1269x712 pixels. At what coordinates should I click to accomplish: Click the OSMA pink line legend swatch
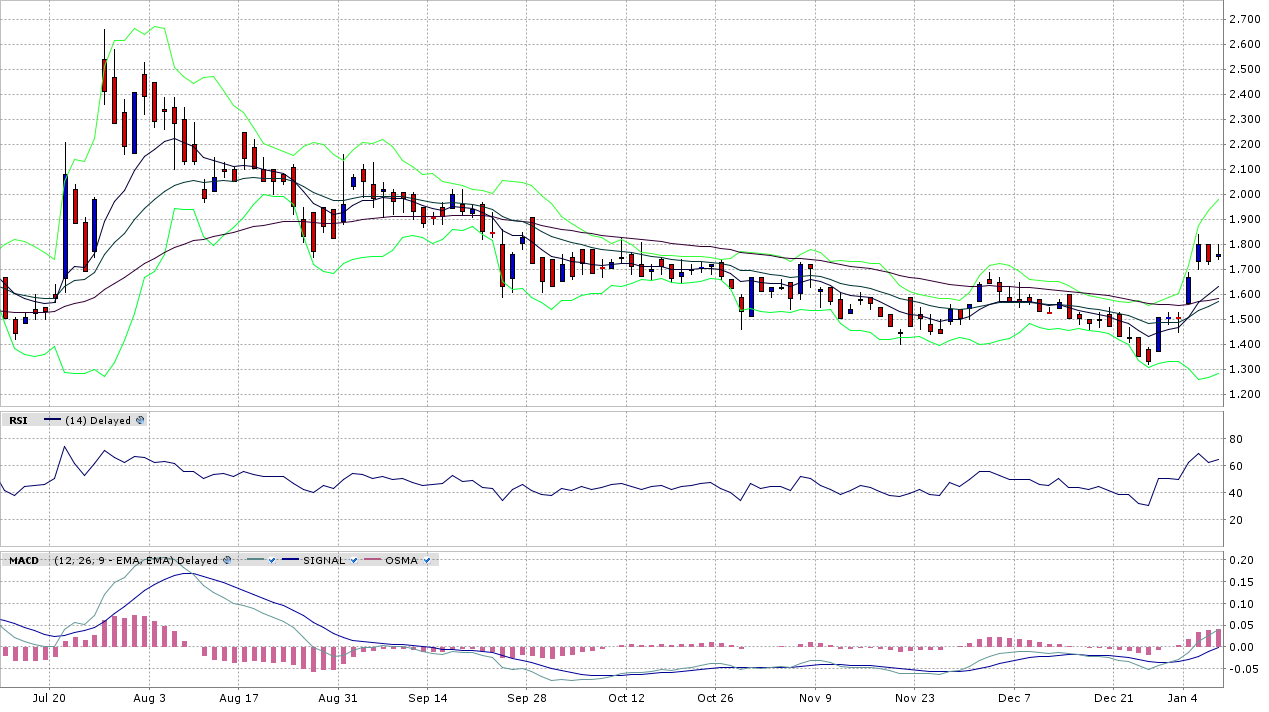pos(372,560)
